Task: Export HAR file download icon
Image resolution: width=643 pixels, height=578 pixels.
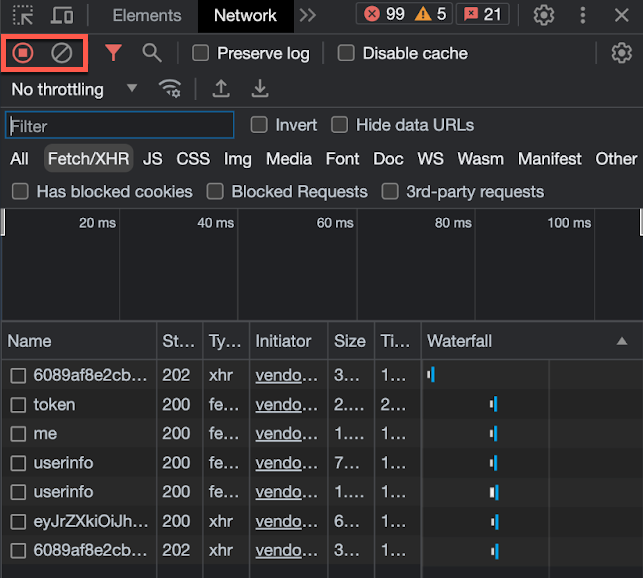Action: click(260, 89)
